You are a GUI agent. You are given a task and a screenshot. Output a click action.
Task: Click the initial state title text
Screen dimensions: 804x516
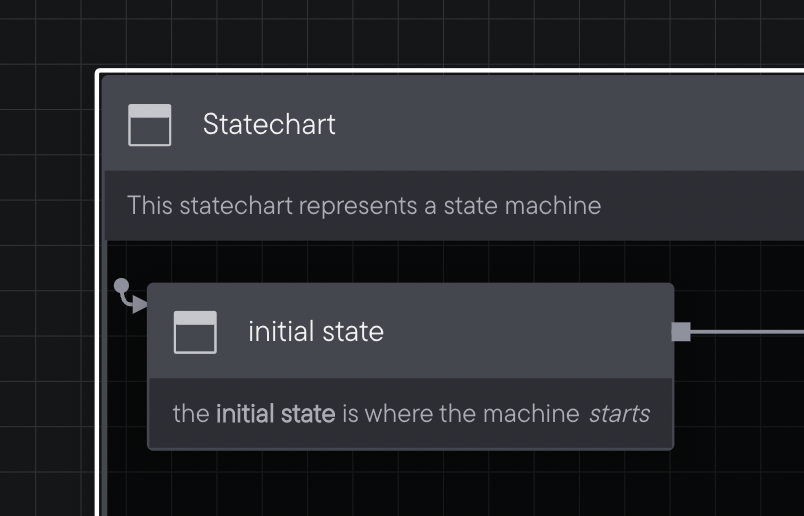coord(316,331)
